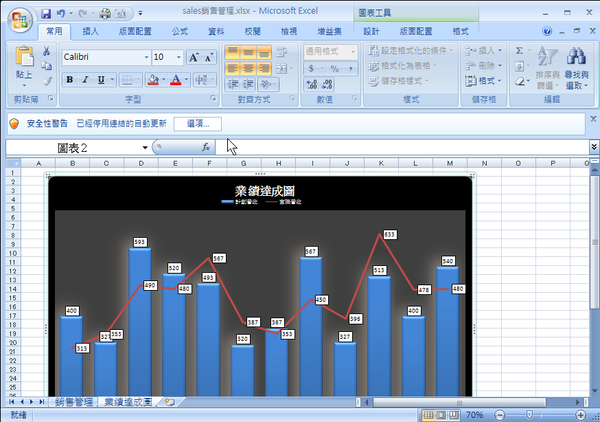Click the AutoSum sigma icon
Screen dimensions: 600x422
[519, 51]
